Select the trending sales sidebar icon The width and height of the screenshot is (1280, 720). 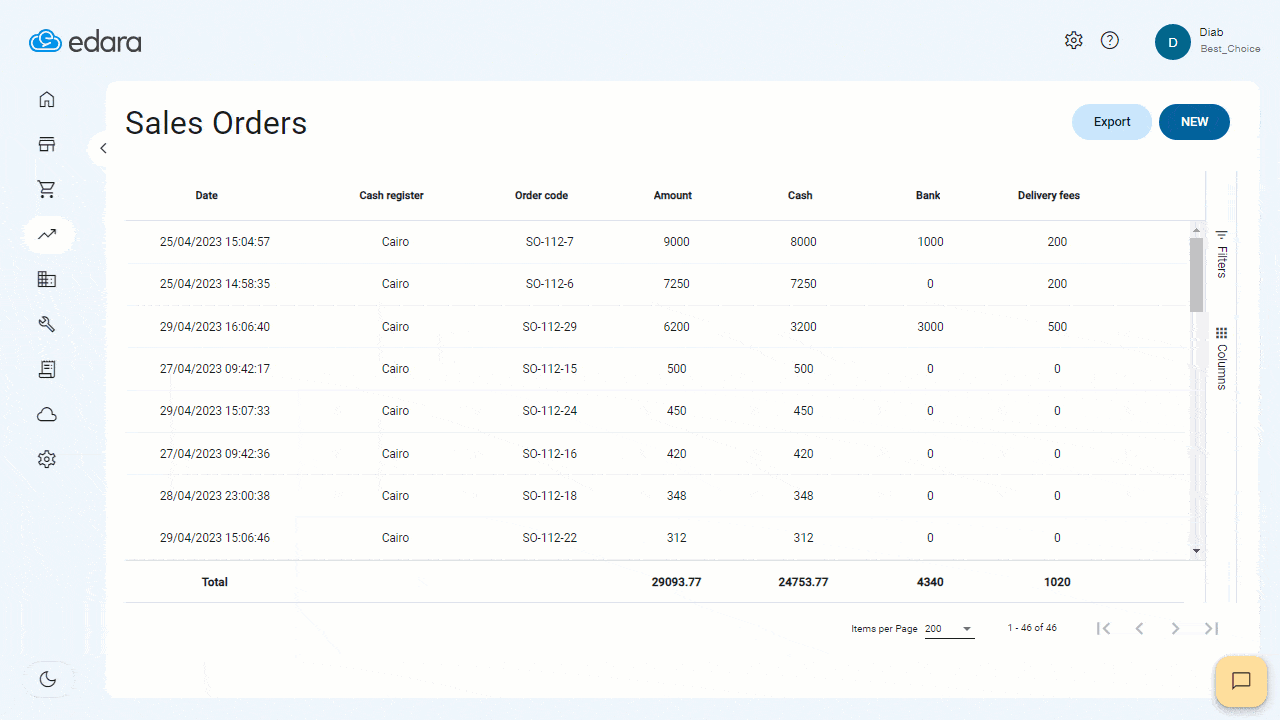(x=47, y=234)
